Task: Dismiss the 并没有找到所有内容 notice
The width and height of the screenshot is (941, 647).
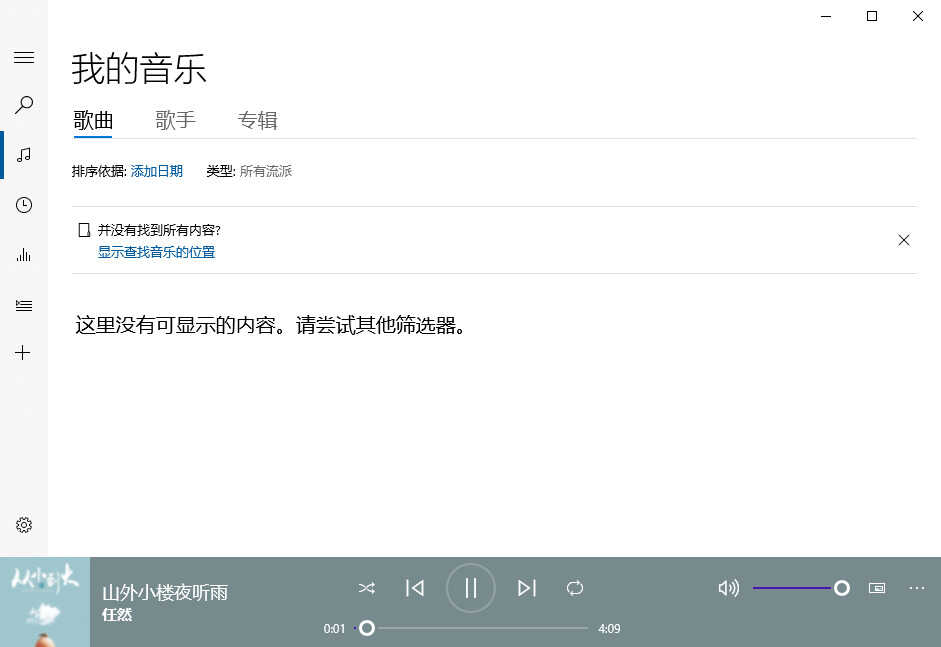Action: point(904,240)
